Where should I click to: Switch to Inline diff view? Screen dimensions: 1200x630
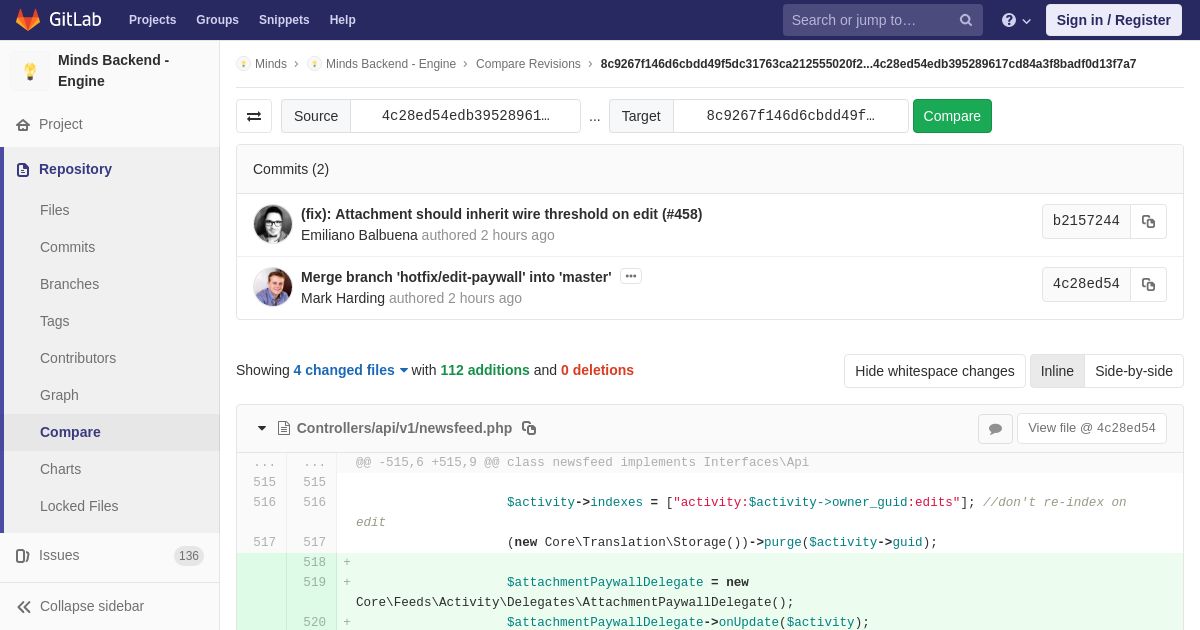[1057, 371]
